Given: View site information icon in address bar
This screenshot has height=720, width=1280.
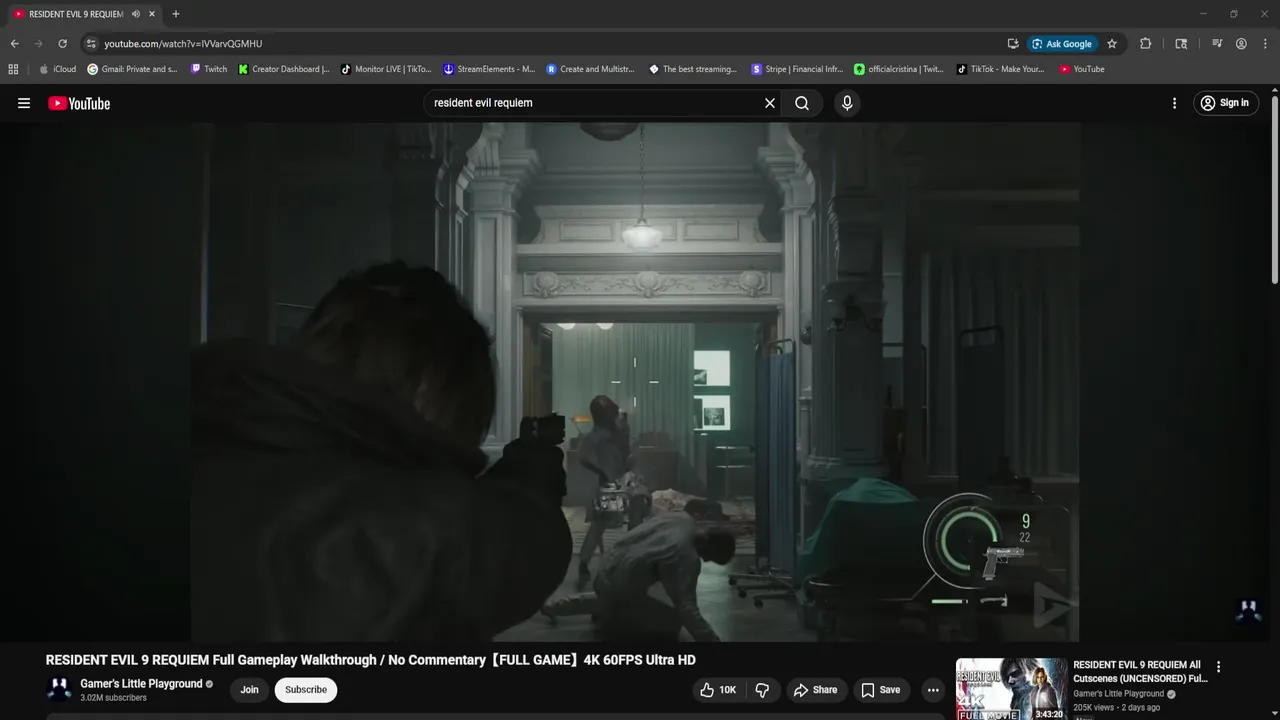Looking at the screenshot, I should click(x=91, y=44).
